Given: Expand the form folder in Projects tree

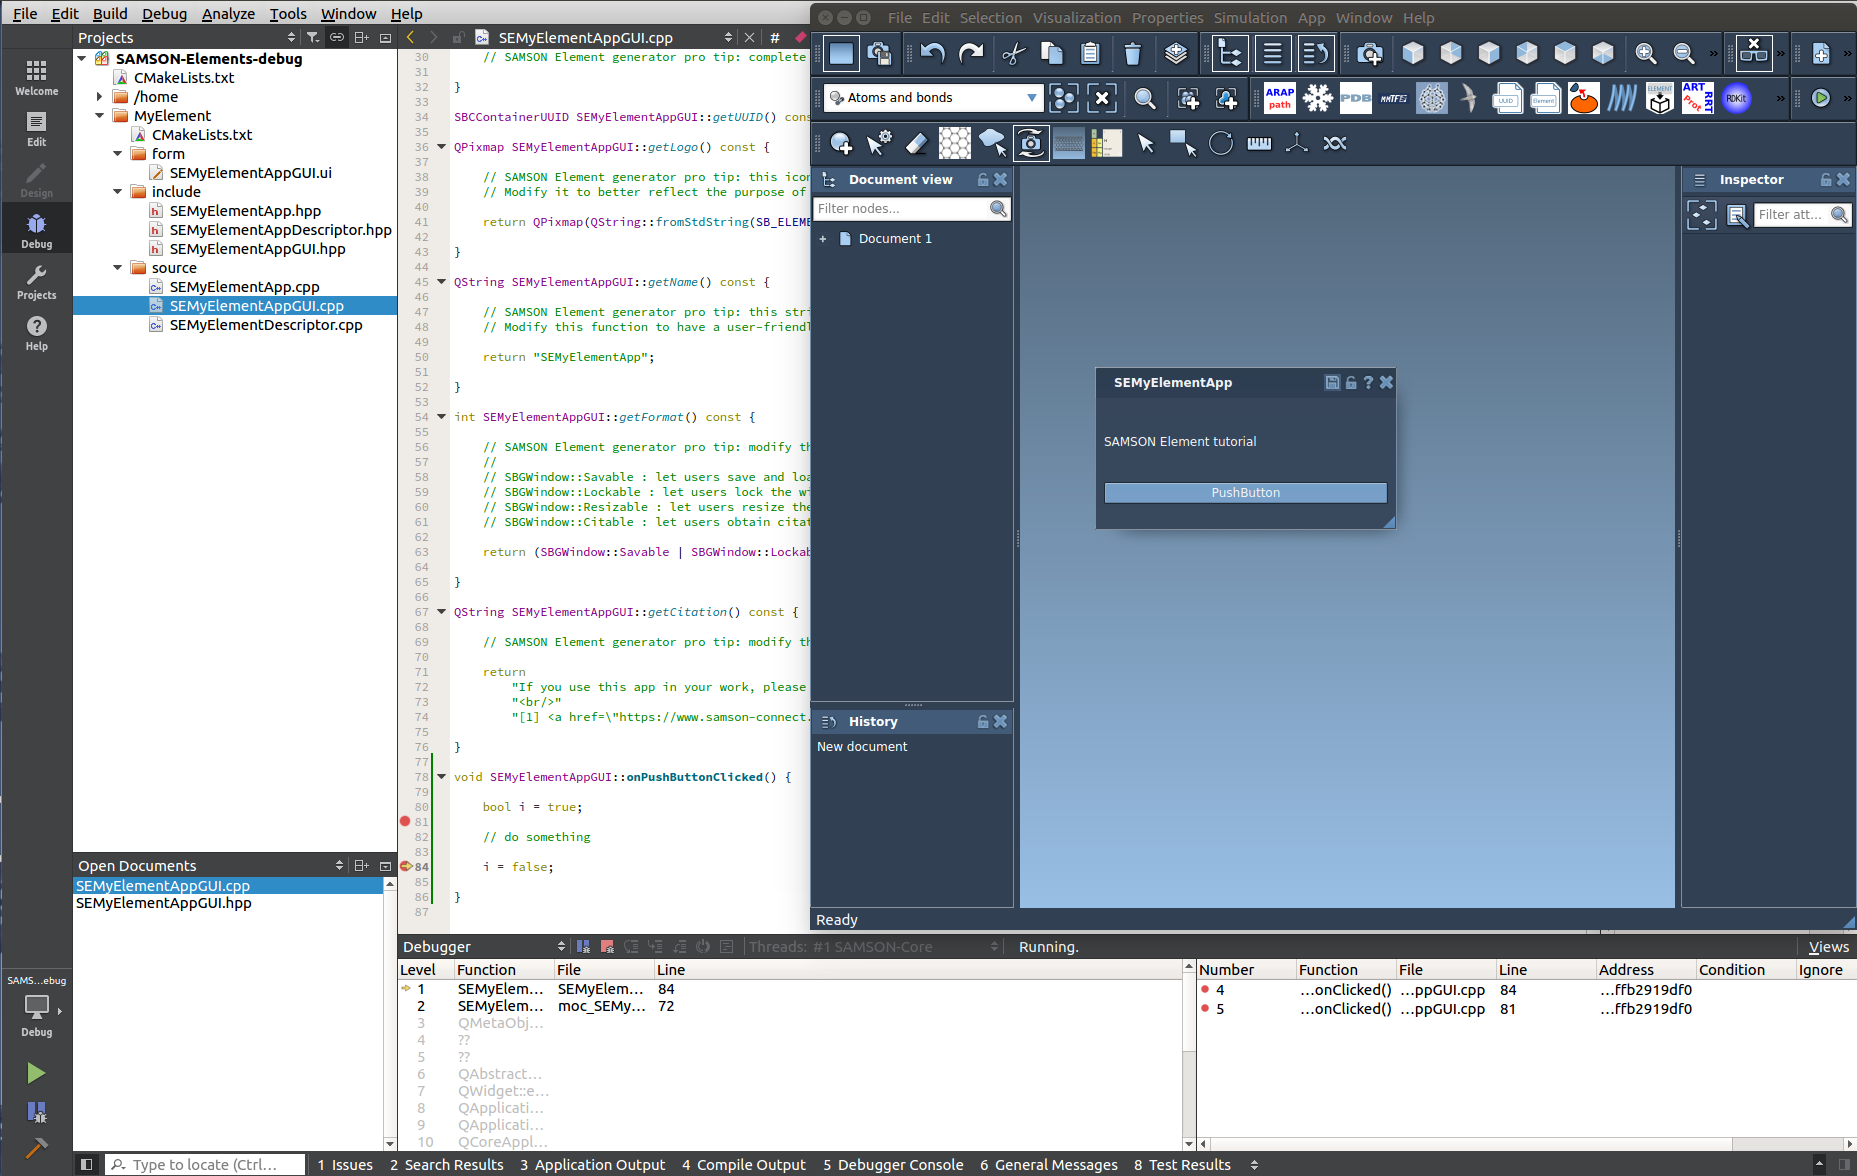Looking at the screenshot, I should (x=117, y=153).
